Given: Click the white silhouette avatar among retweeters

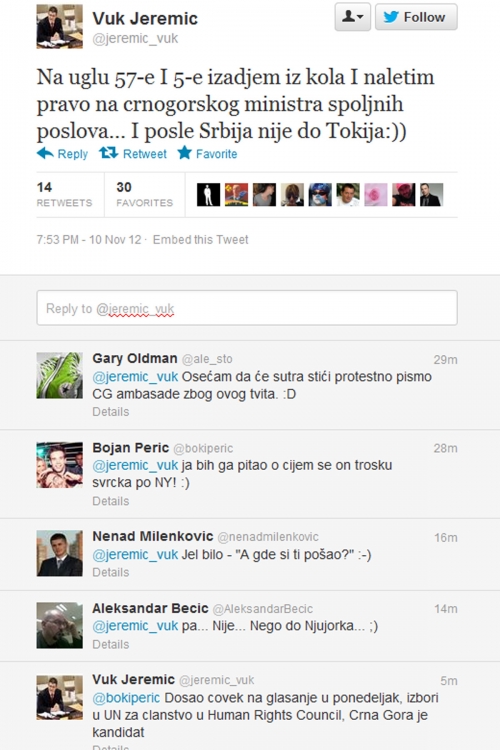Looking at the screenshot, I should coord(209,195).
